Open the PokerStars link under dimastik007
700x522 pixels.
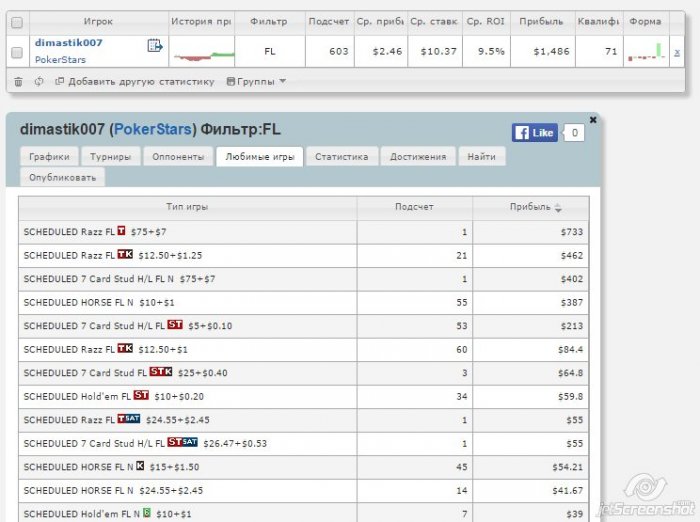tap(60, 59)
